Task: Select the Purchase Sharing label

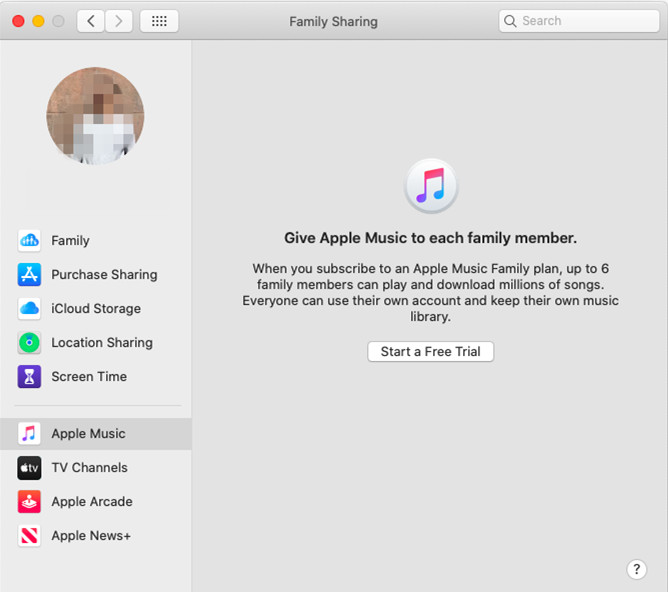Action: click(x=104, y=275)
